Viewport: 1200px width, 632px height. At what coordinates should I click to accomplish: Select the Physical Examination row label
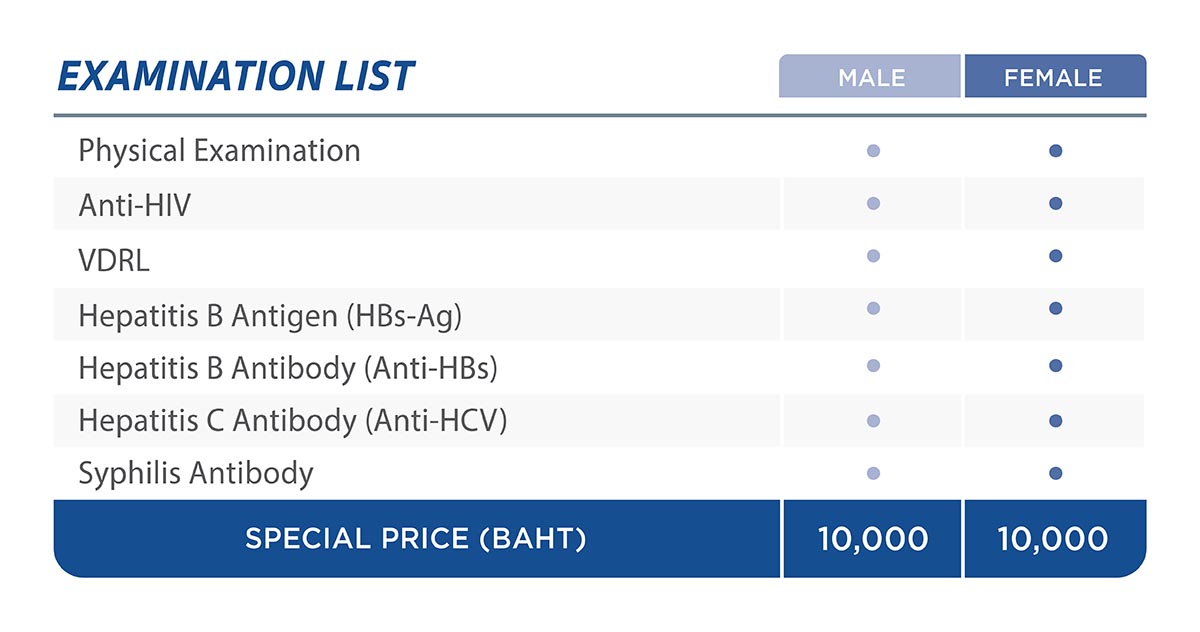coord(219,151)
